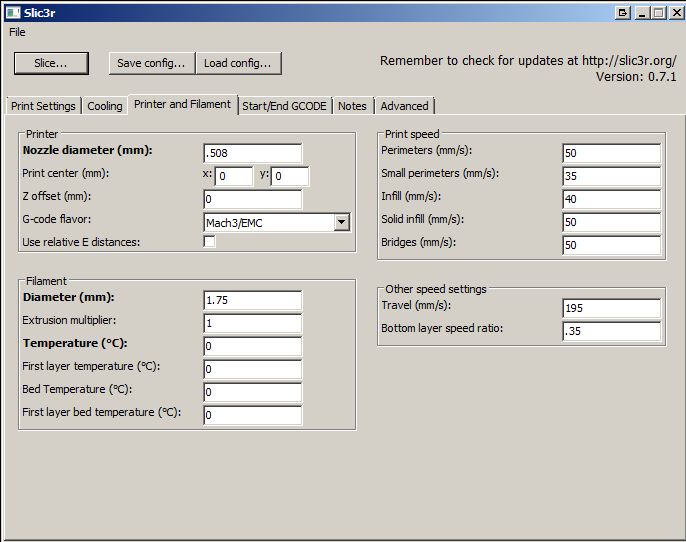Open the G-code flavor dropdown
The width and height of the screenshot is (686, 542).
(x=341, y=222)
